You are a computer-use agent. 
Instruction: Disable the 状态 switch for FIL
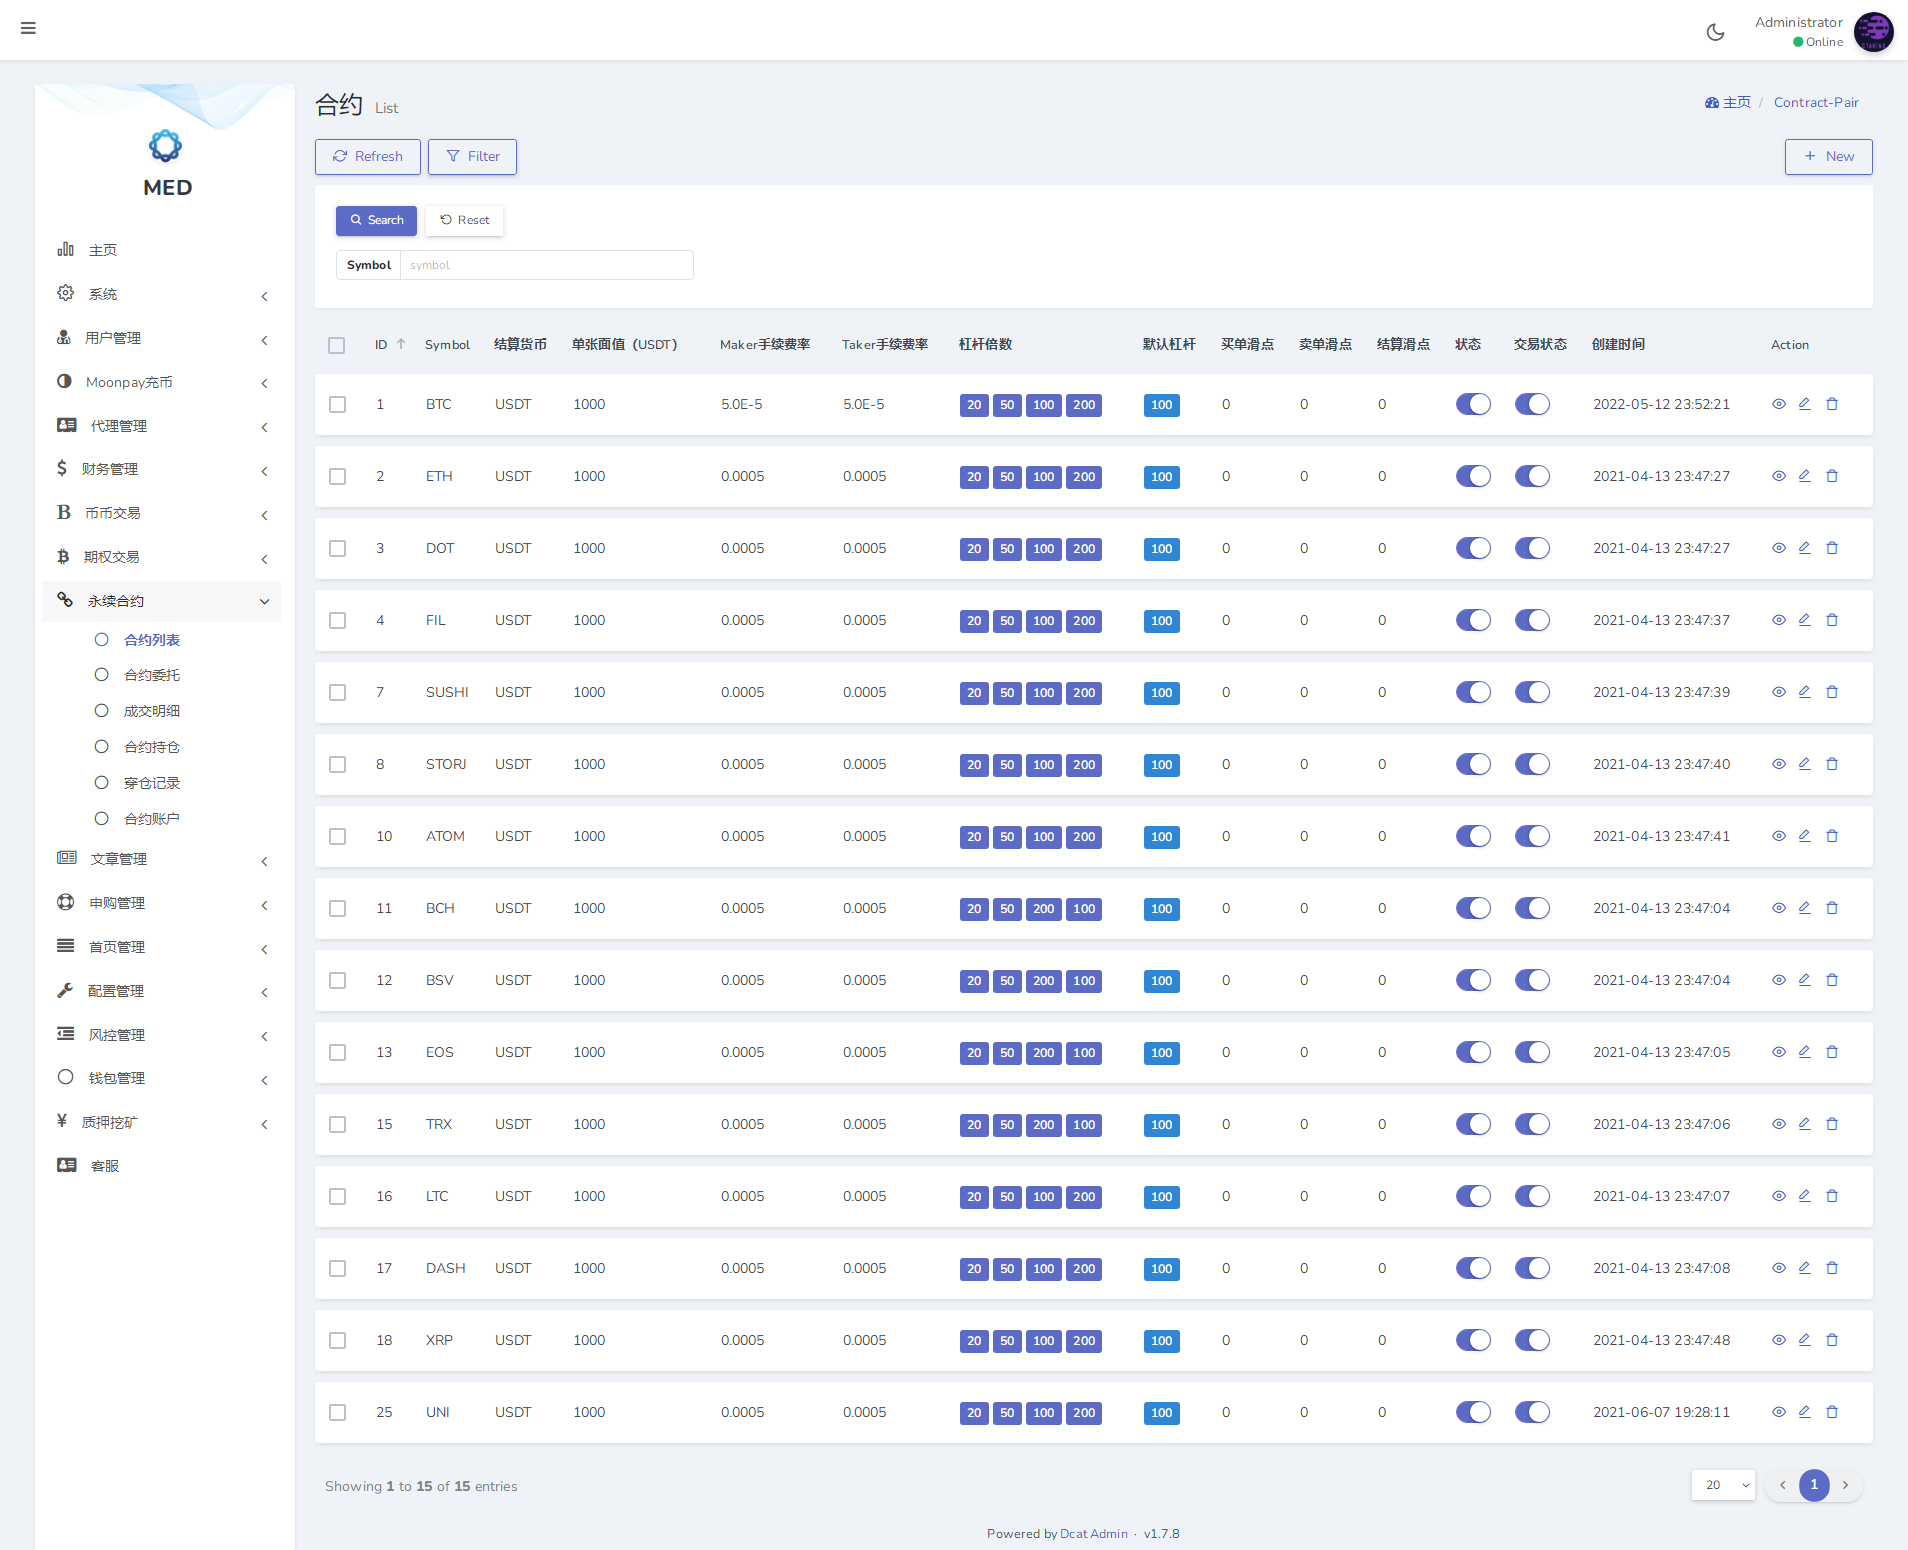(1472, 620)
